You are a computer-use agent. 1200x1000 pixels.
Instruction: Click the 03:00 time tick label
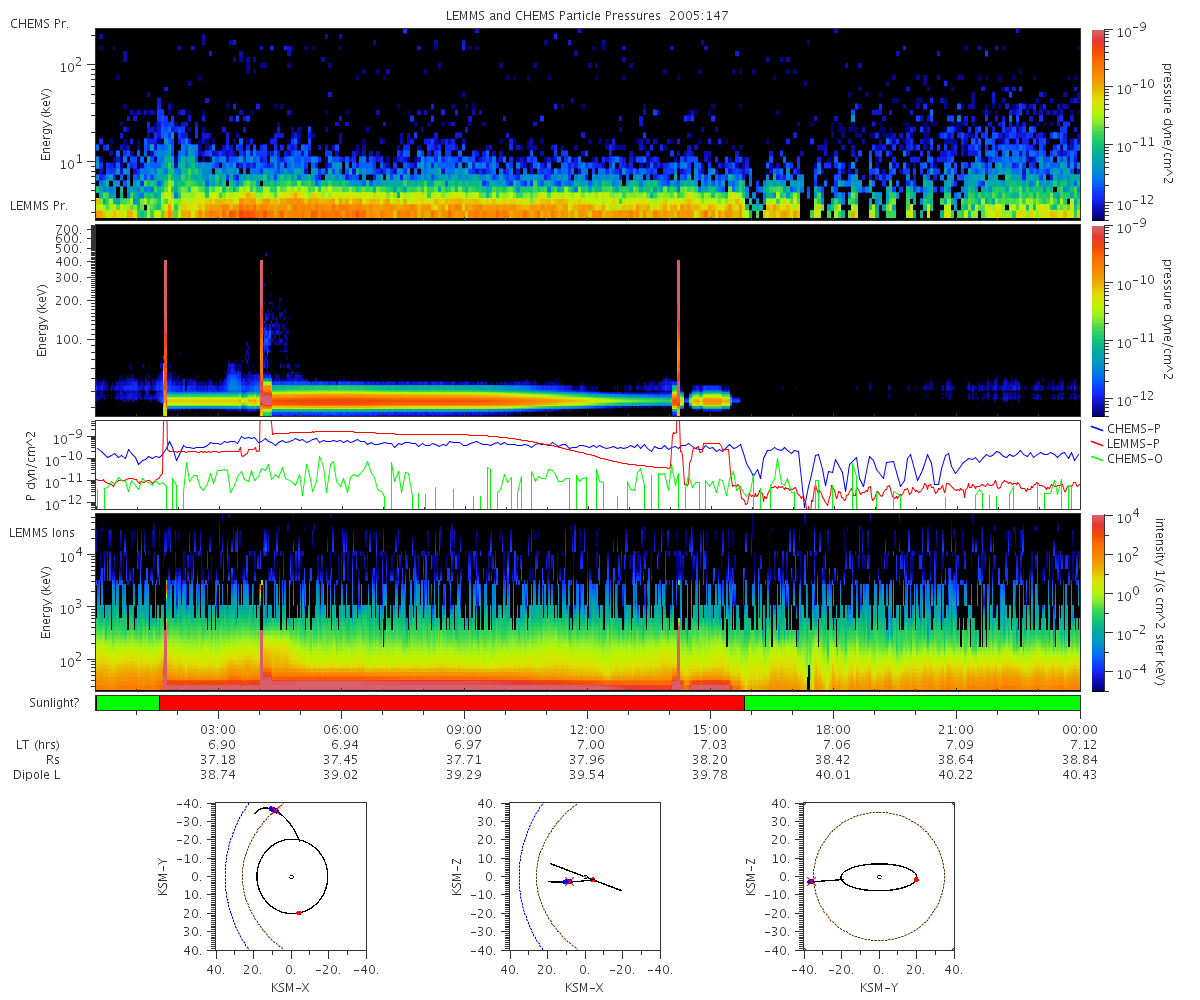219,729
